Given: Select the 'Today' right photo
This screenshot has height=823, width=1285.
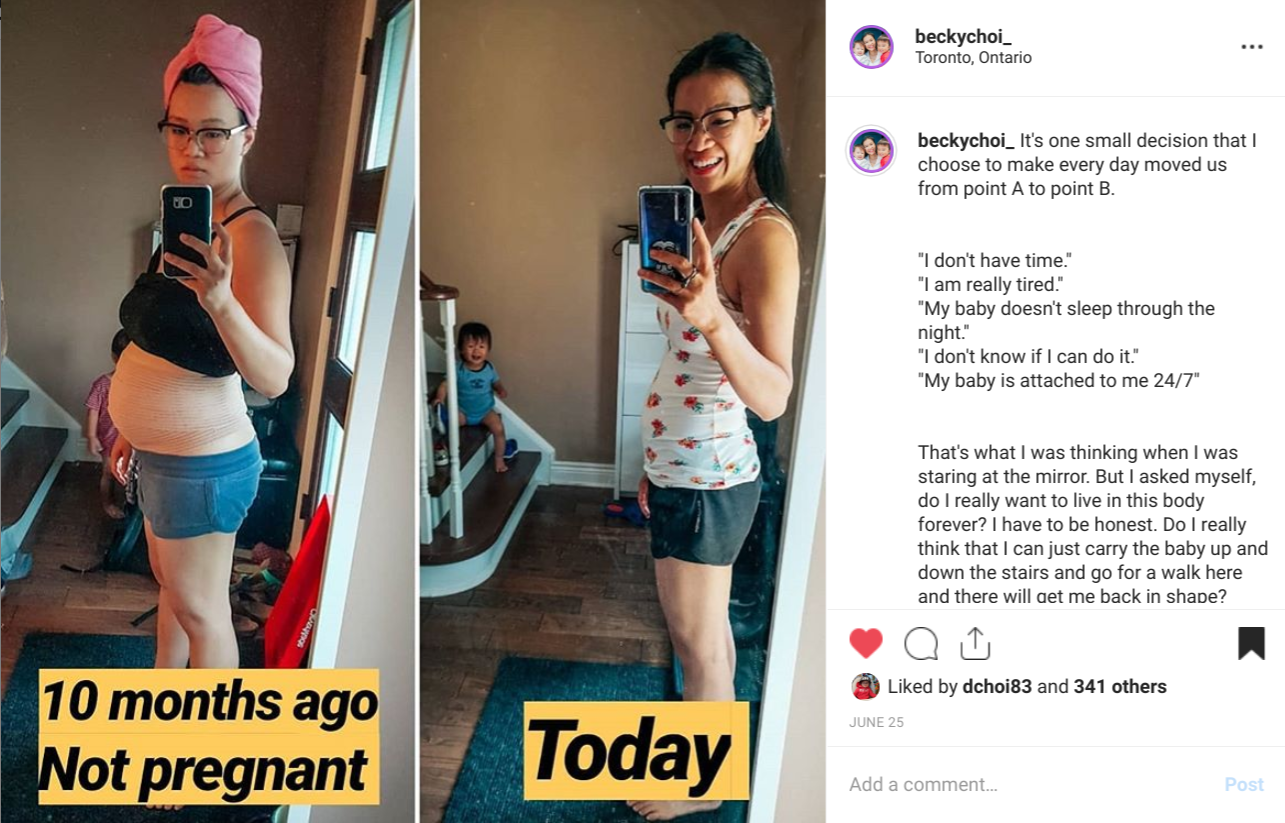Looking at the screenshot, I should [x=623, y=411].
